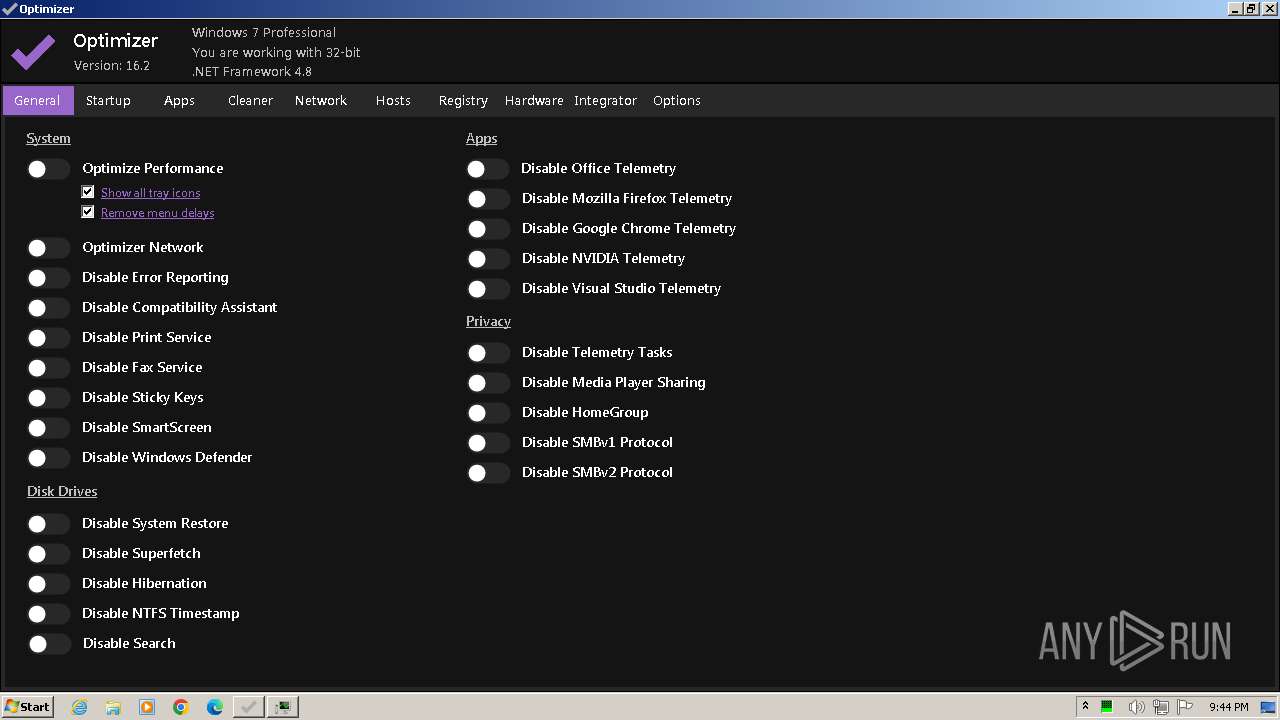Uncheck Show all tray icons checkbox
Image resolution: width=1280 pixels, height=720 pixels.
pos(88,192)
